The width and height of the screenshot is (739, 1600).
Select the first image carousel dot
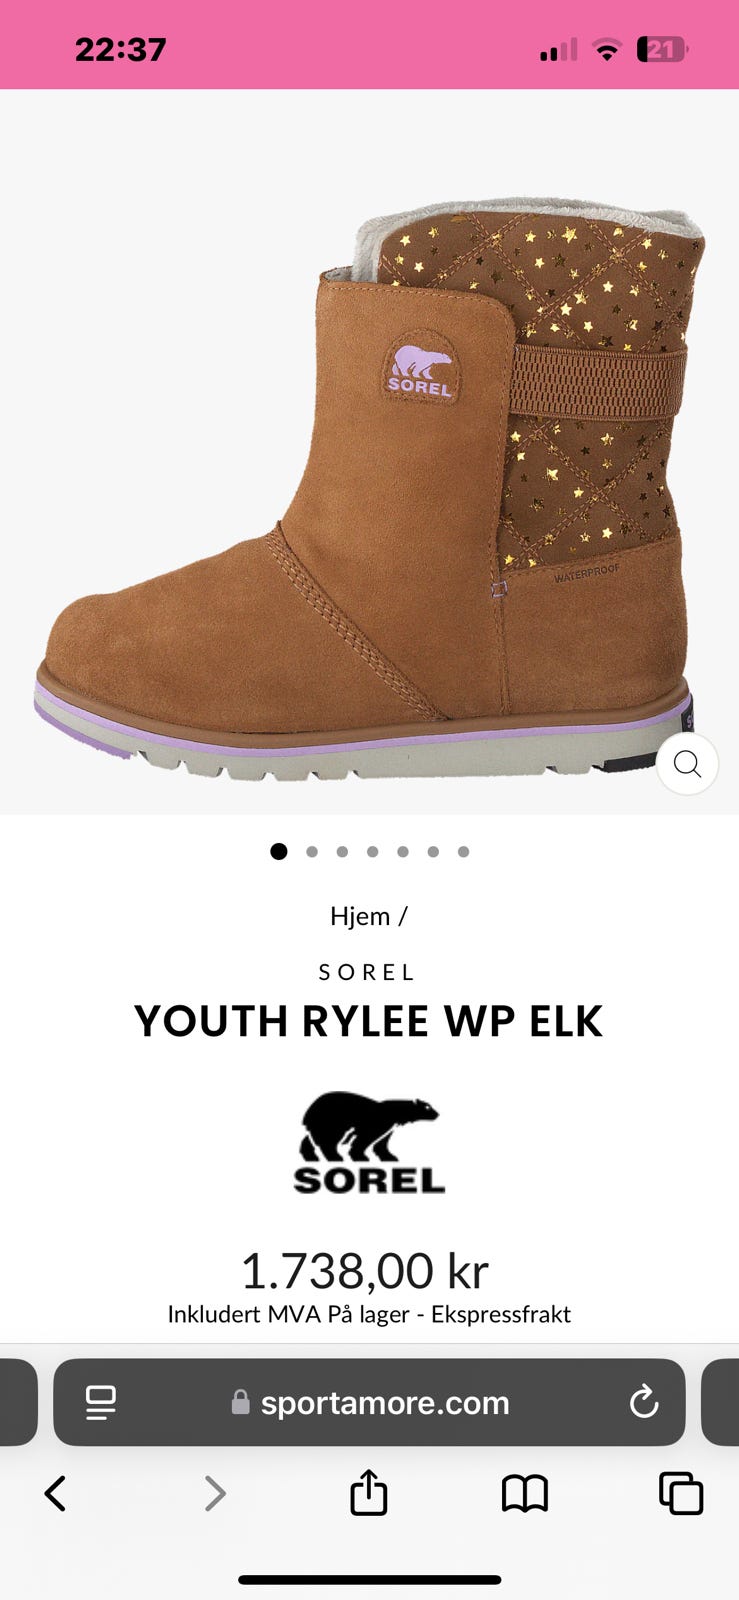click(x=279, y=851)
